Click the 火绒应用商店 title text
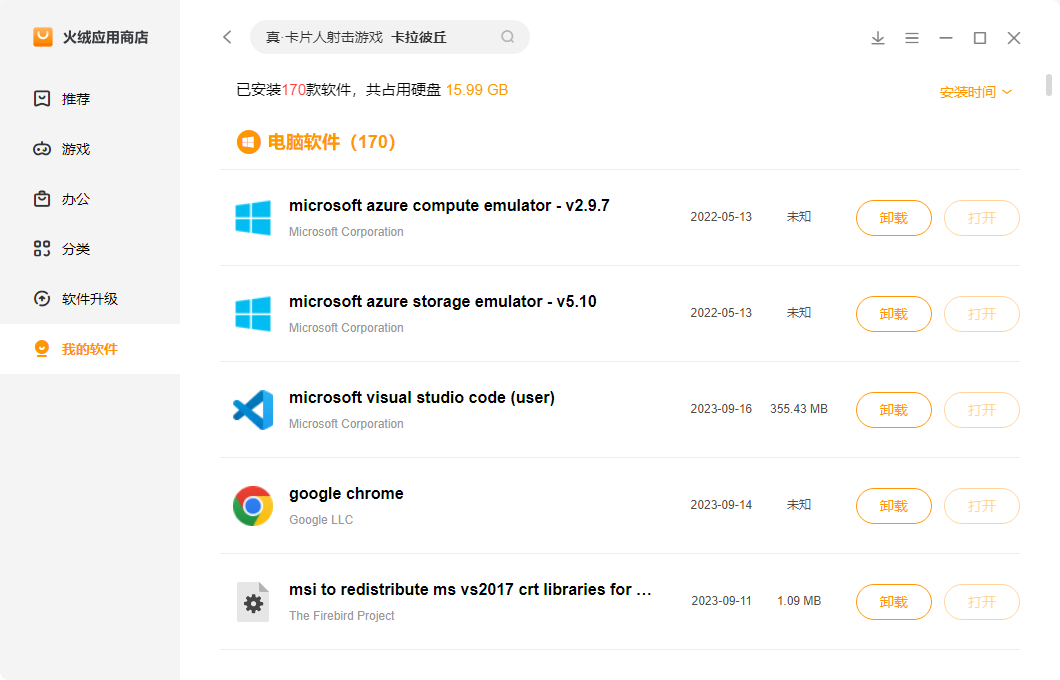Screen dimensions: 1060x680 pos(105,37)
